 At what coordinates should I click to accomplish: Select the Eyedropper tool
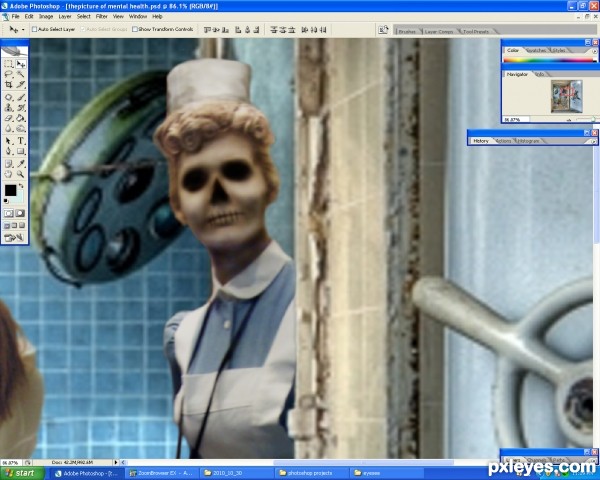pyautogui.click(x=21, y=164)
